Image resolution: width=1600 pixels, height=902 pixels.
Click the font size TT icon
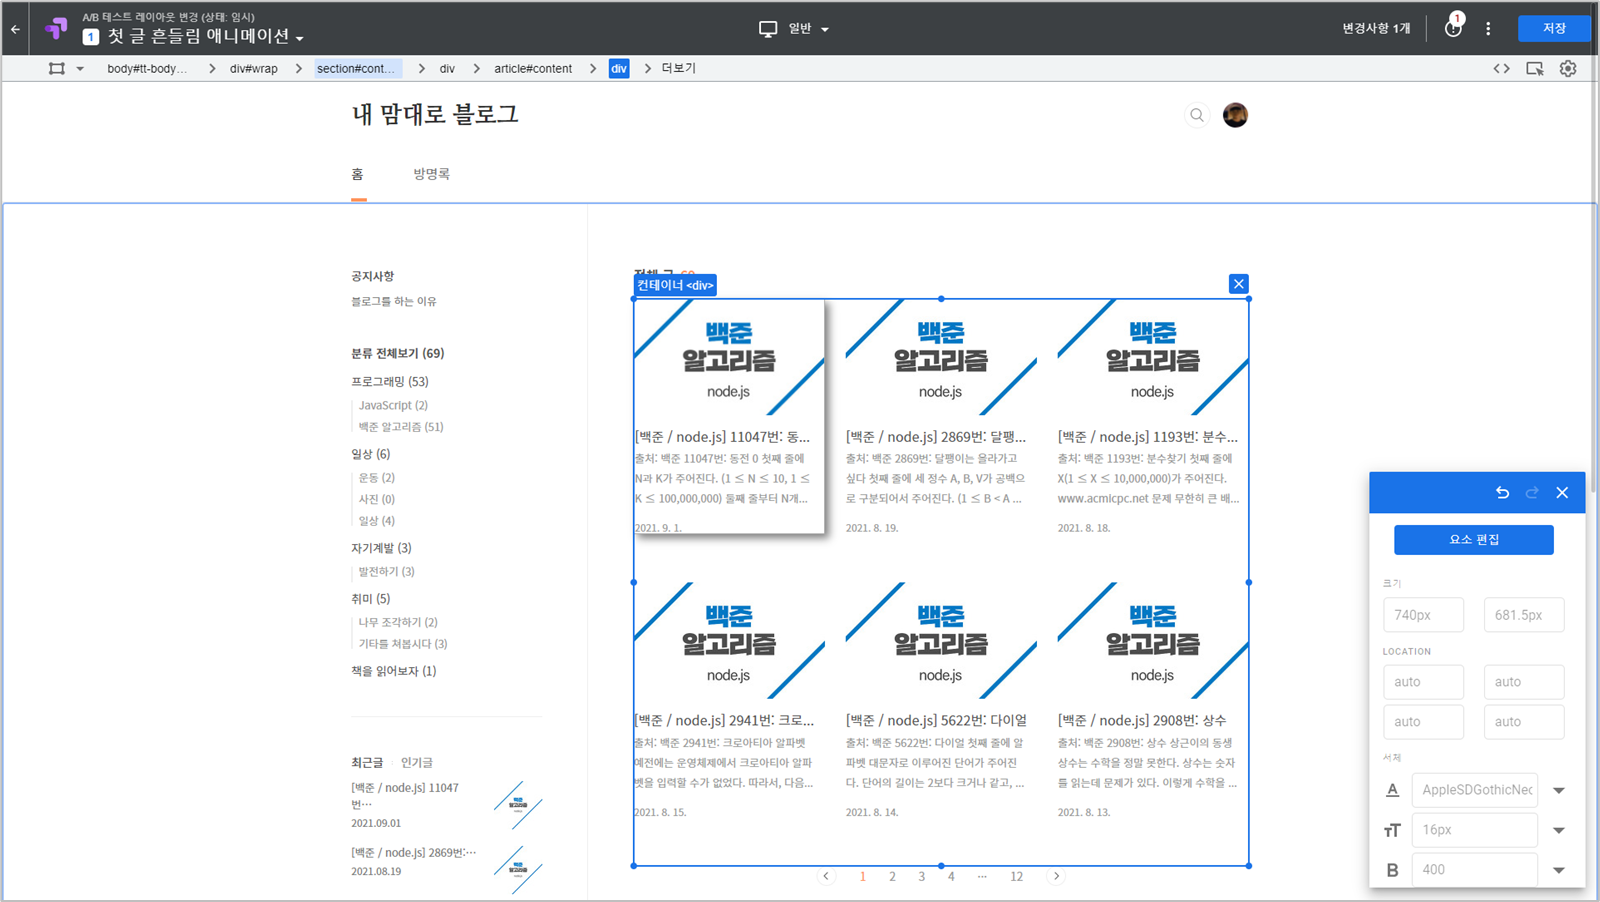click(x=1392, y=830)
